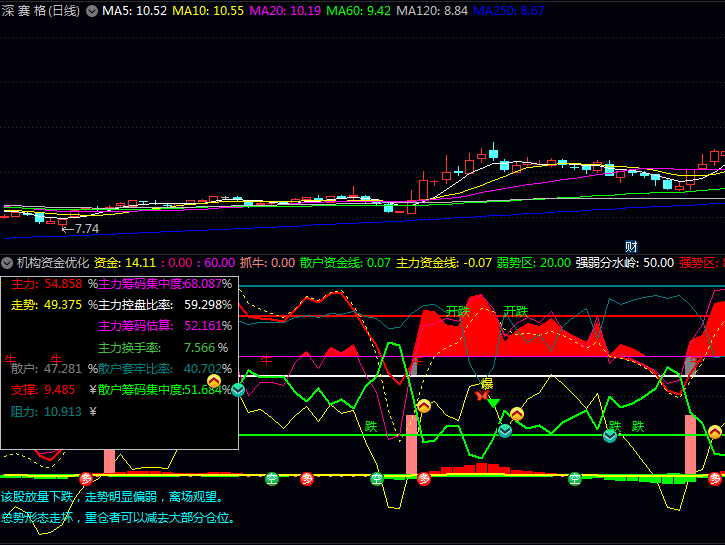This screenshot has width=725, height=545.
Task: Click the green triangle marker beside the butterfly
Action: [494, 401]
